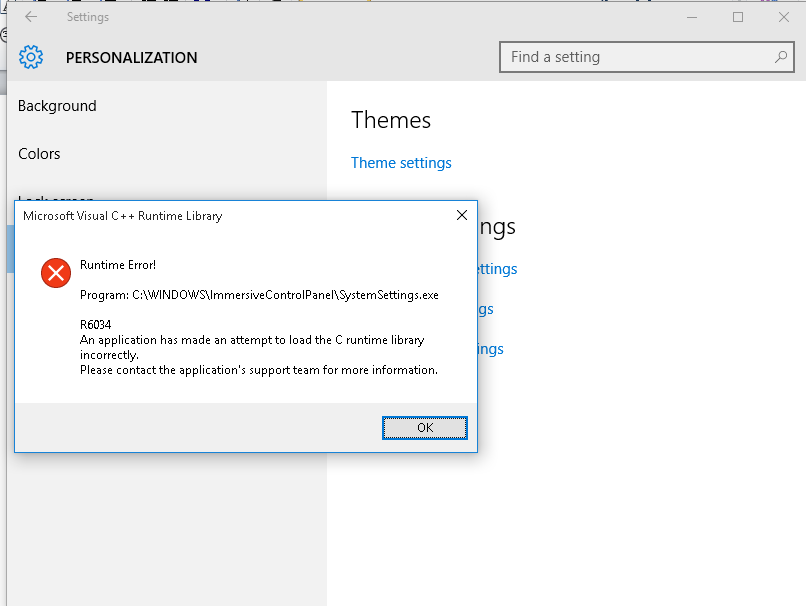Focus the Find a setting field
Viewport: 806px width, 606px height.
click(x=647, y=57)
